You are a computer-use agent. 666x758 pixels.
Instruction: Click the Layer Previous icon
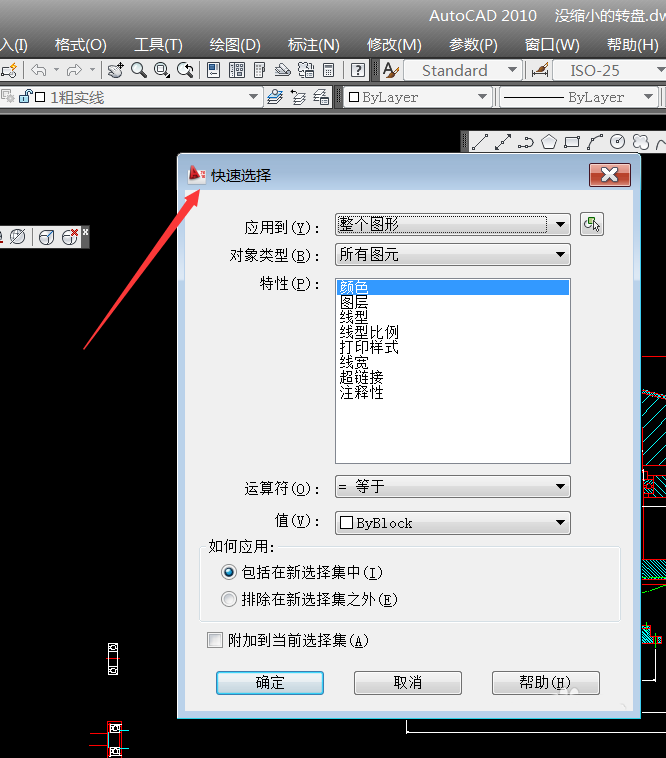click(298, 97)
